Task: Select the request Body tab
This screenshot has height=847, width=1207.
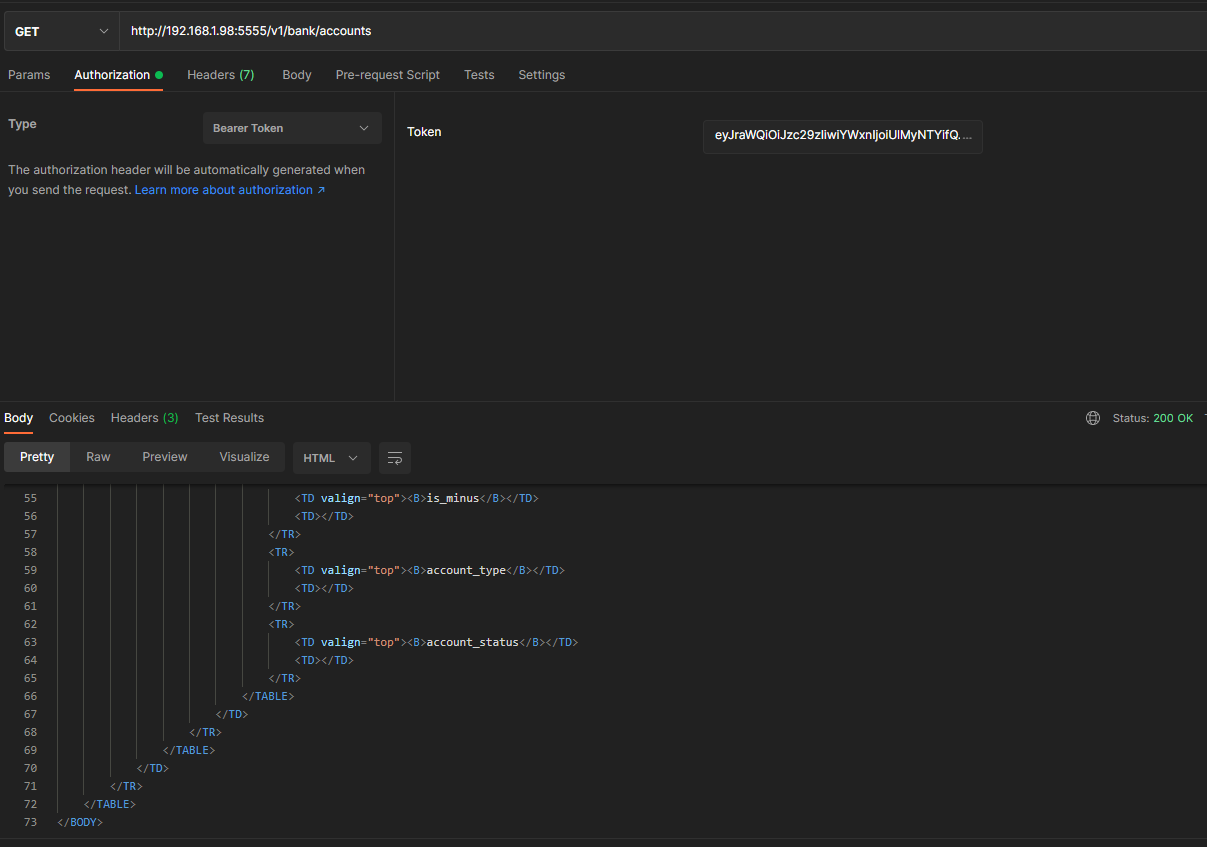Action: click(x=297, y=75)
